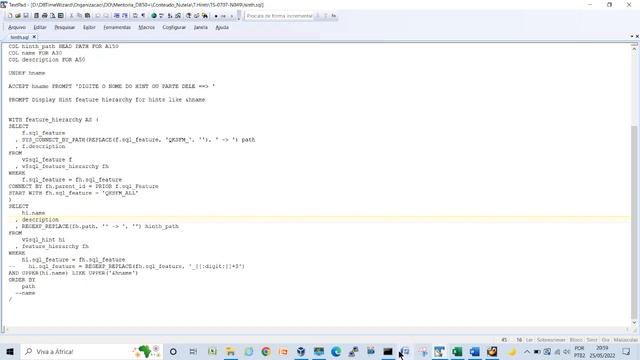
Task: Open a file using the folder icon
Action: click(18, 16)
